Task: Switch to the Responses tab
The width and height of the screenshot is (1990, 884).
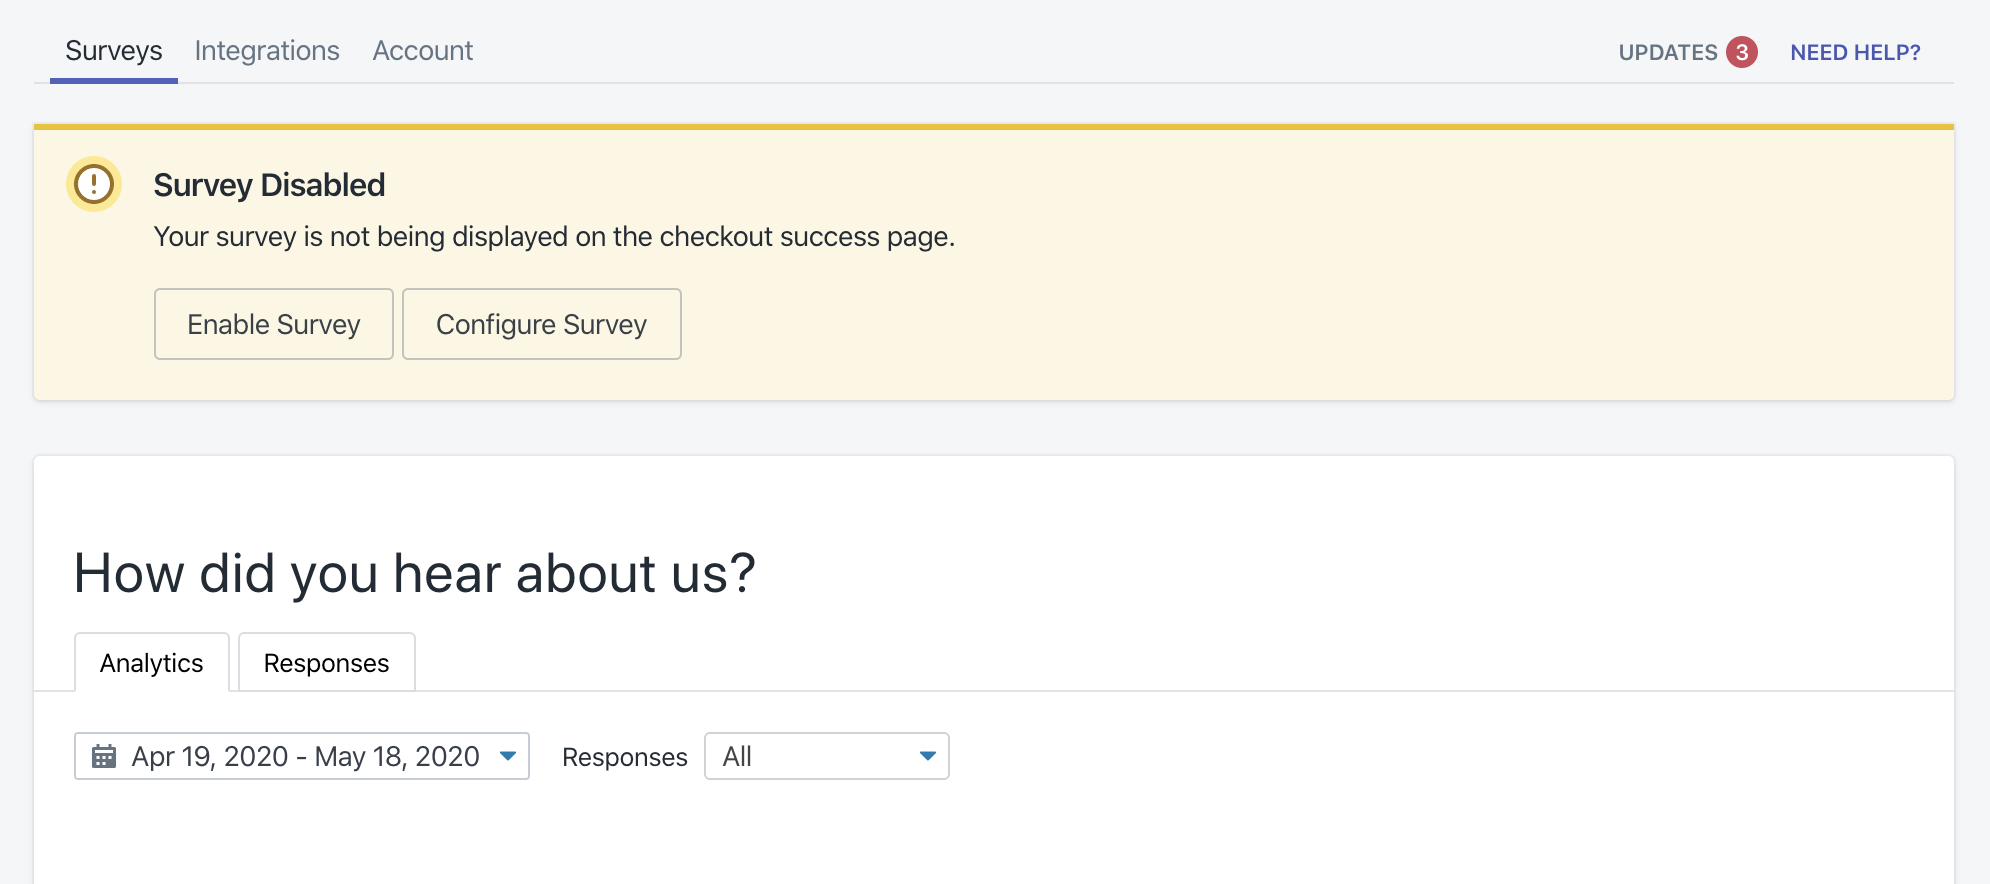Action: pyautogui.click(x=326, y=663)
